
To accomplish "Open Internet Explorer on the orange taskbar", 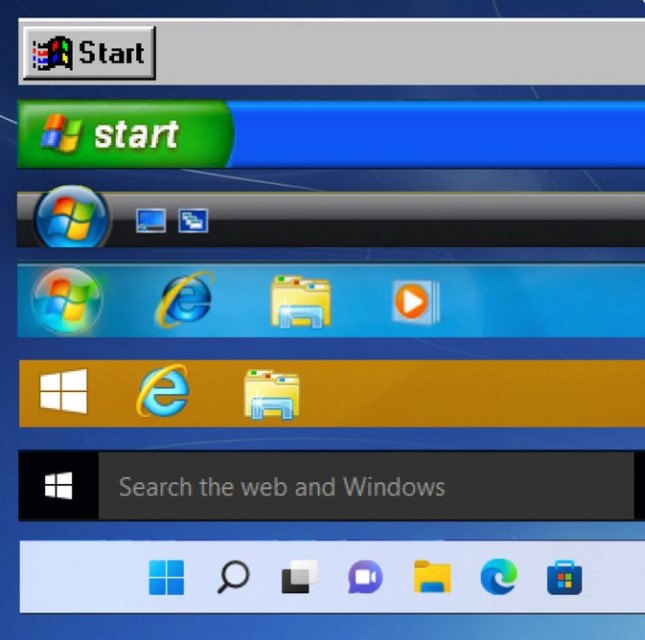I will point(163,391).
